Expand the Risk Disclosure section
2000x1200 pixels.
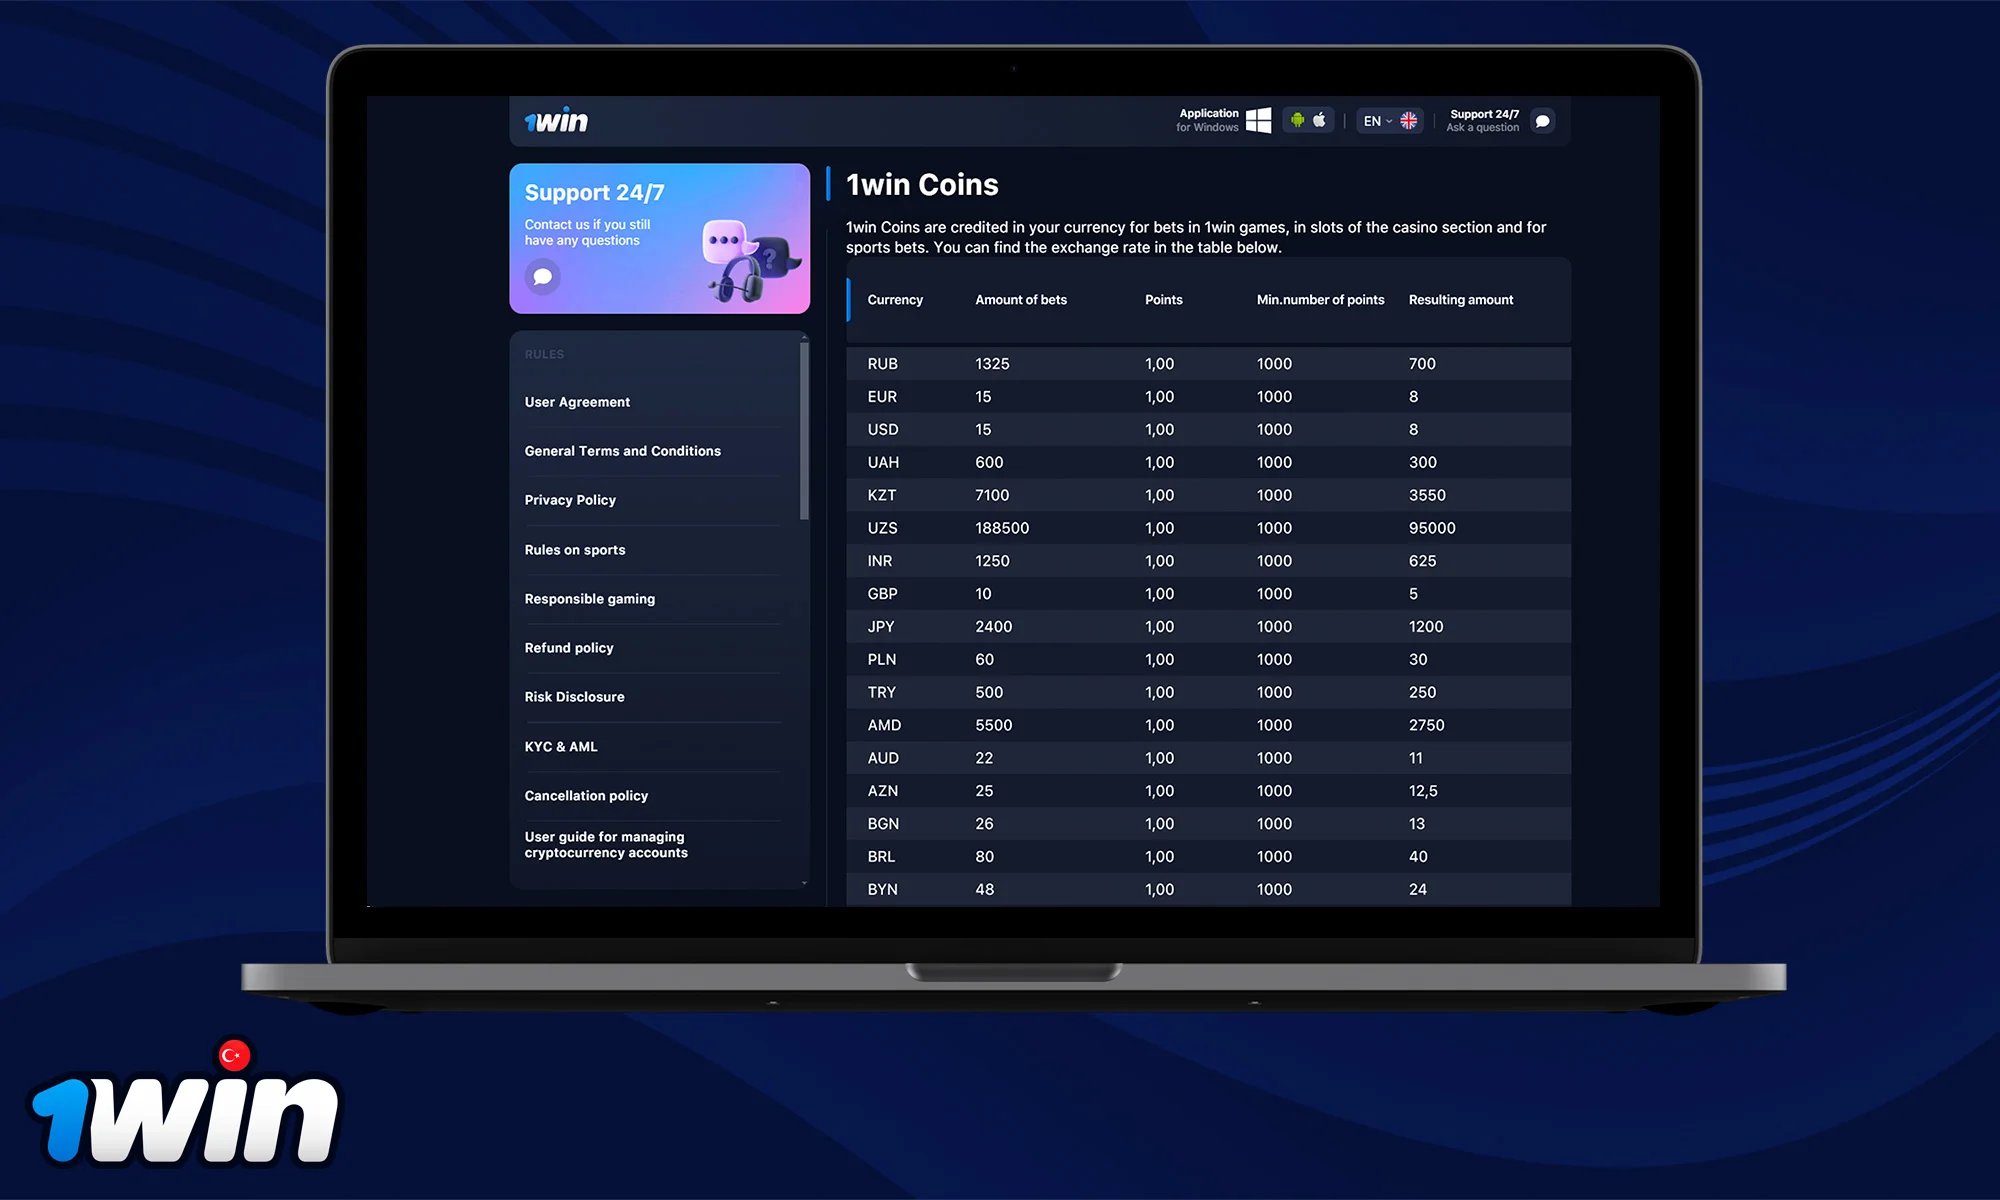point(577,696)
